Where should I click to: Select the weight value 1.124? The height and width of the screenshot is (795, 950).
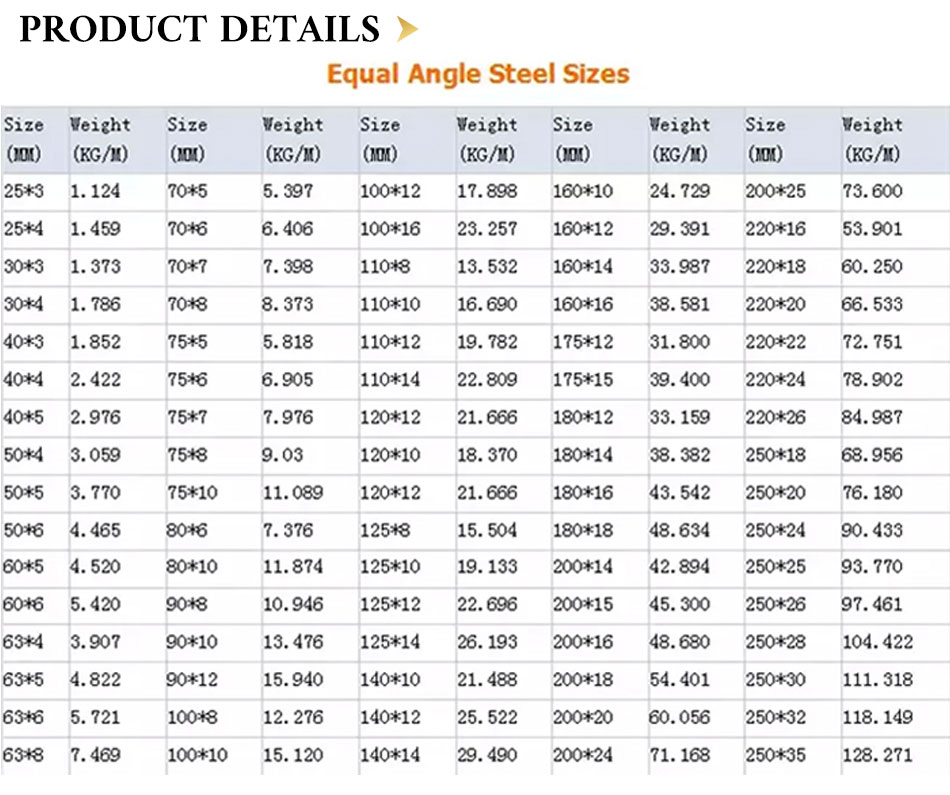tap(94, 191)
